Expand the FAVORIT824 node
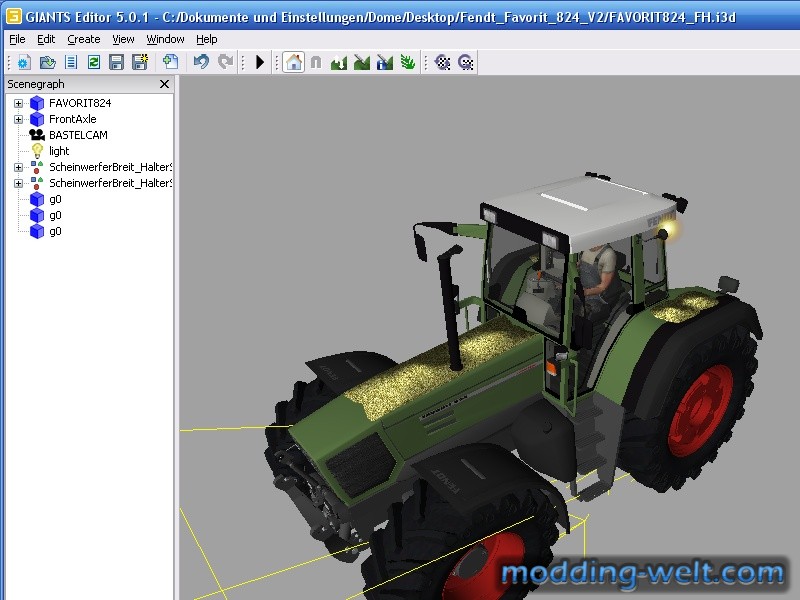Viewport: 800px width, 600px height. (x=18, y=104)
